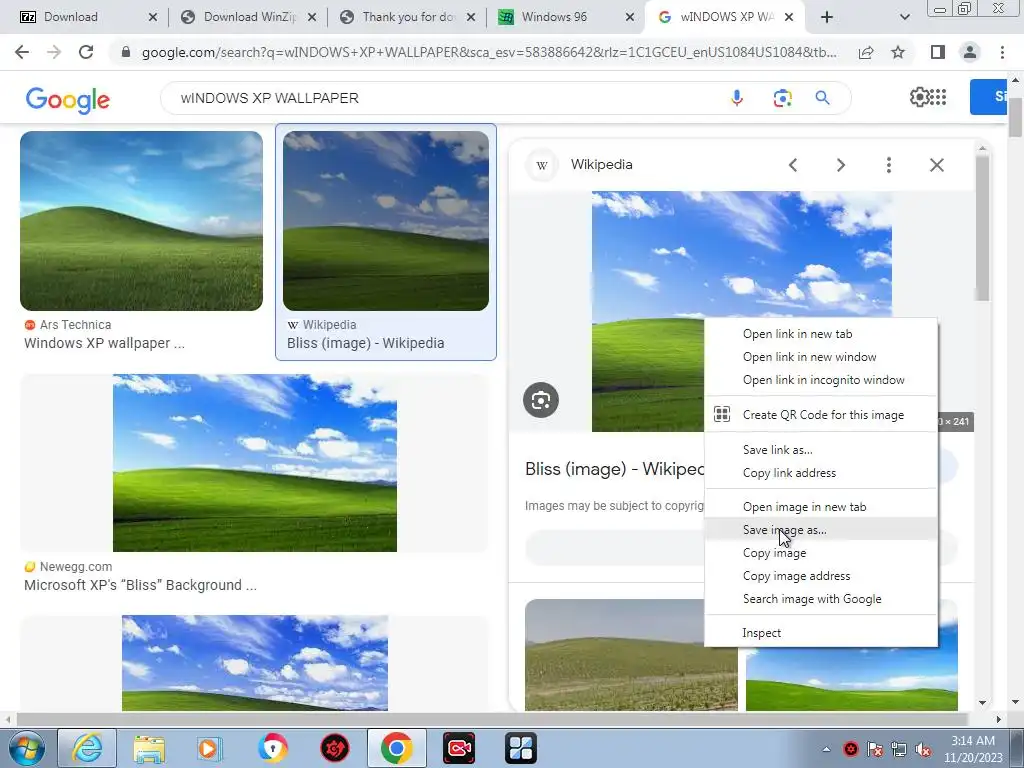The width and height of the screenshot is (1024, 768).
Task: Click the page vertical scrollbar thumb
Action: point(1015,117)
